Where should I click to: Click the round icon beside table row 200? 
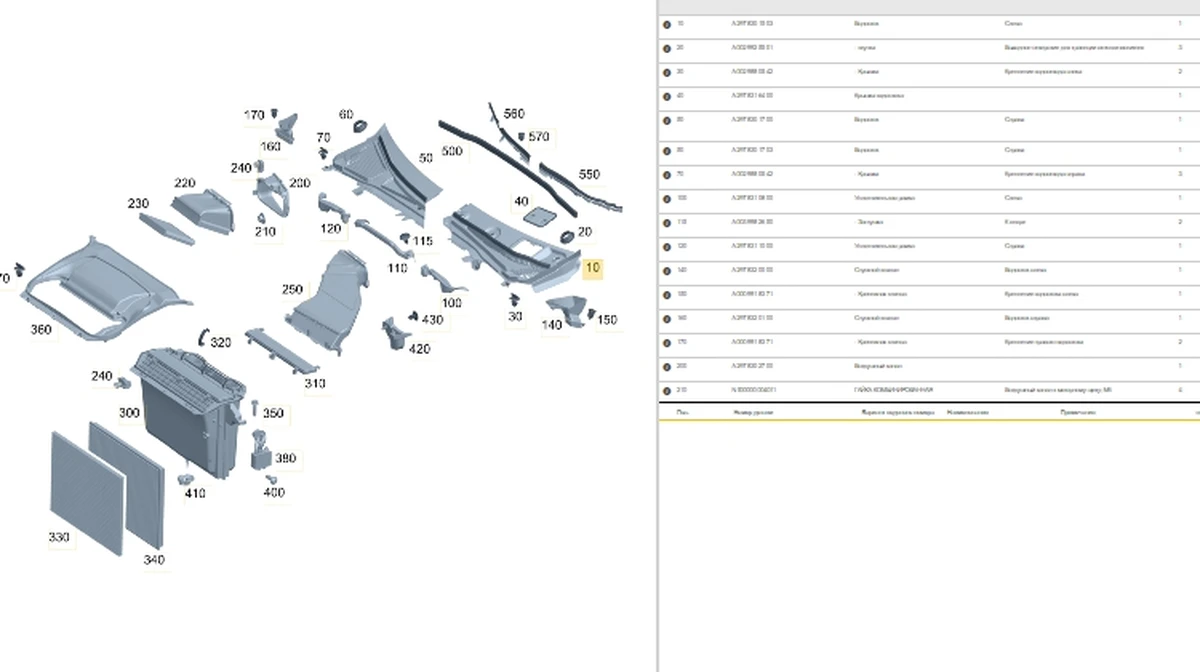667,367
